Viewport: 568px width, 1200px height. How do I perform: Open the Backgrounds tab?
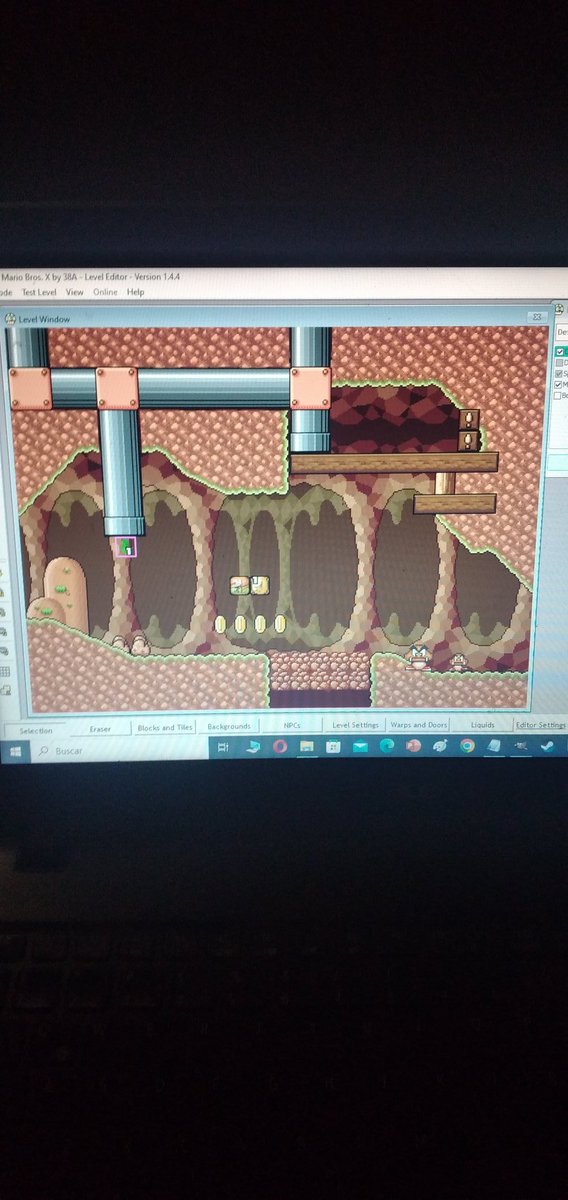coord(229,727)
